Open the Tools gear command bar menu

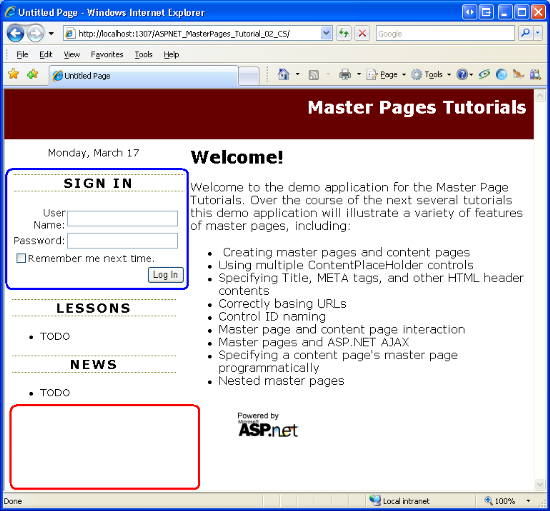(430, 74)
